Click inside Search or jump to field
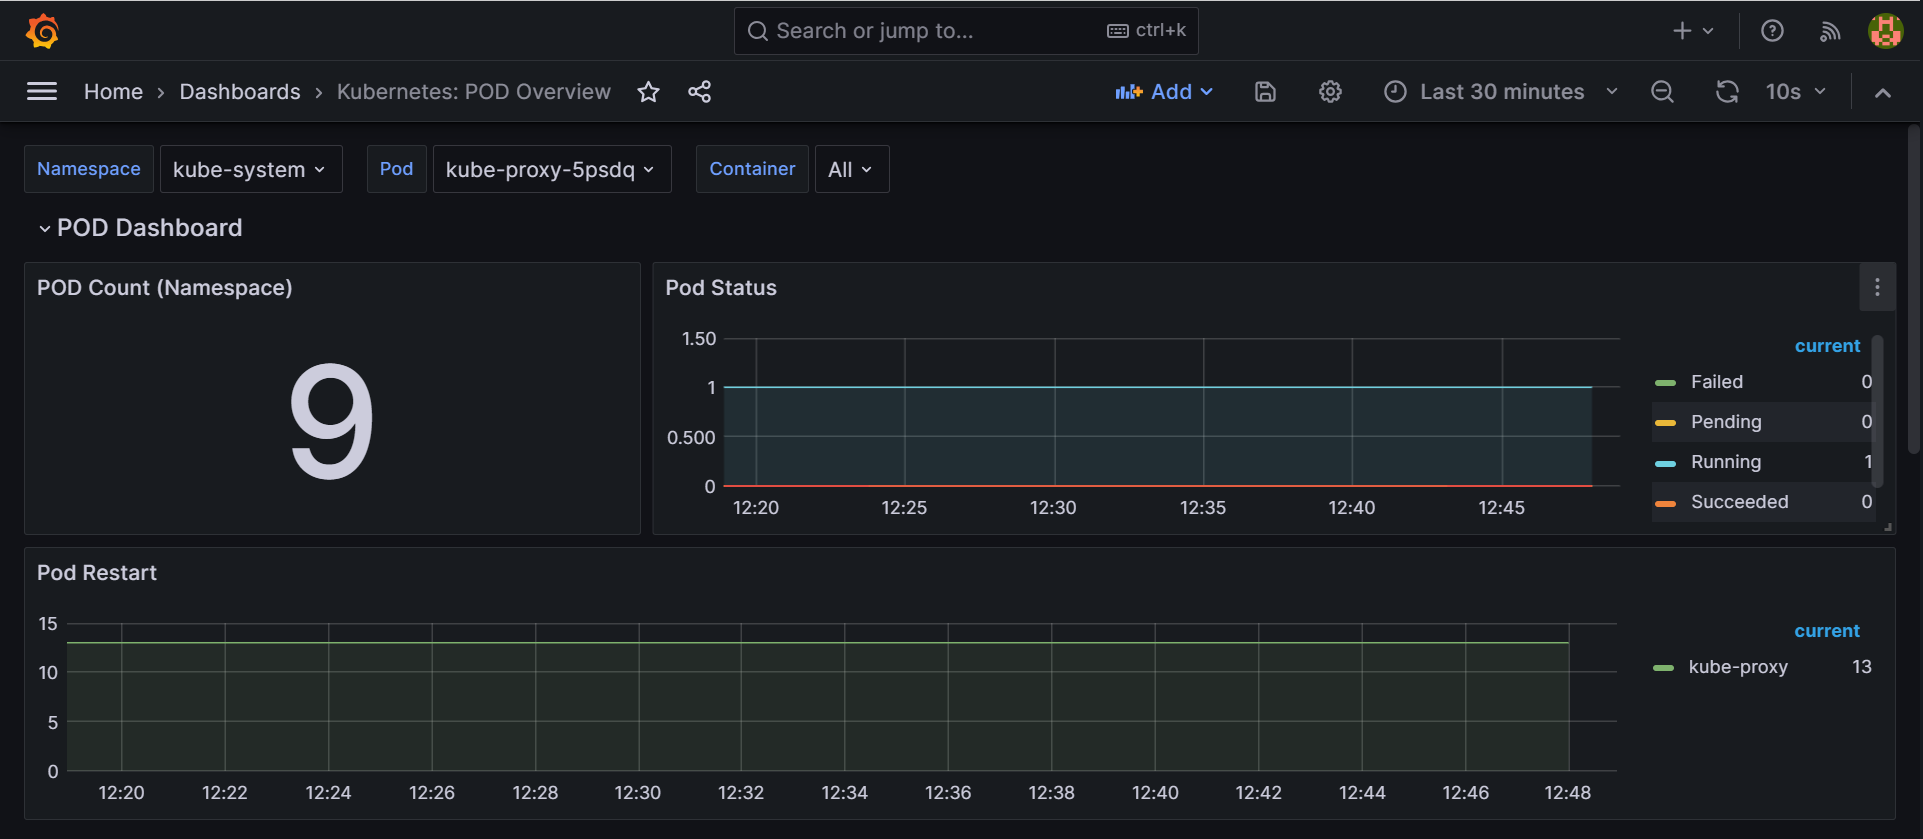The image size is (1923, 839). point(966,31)
